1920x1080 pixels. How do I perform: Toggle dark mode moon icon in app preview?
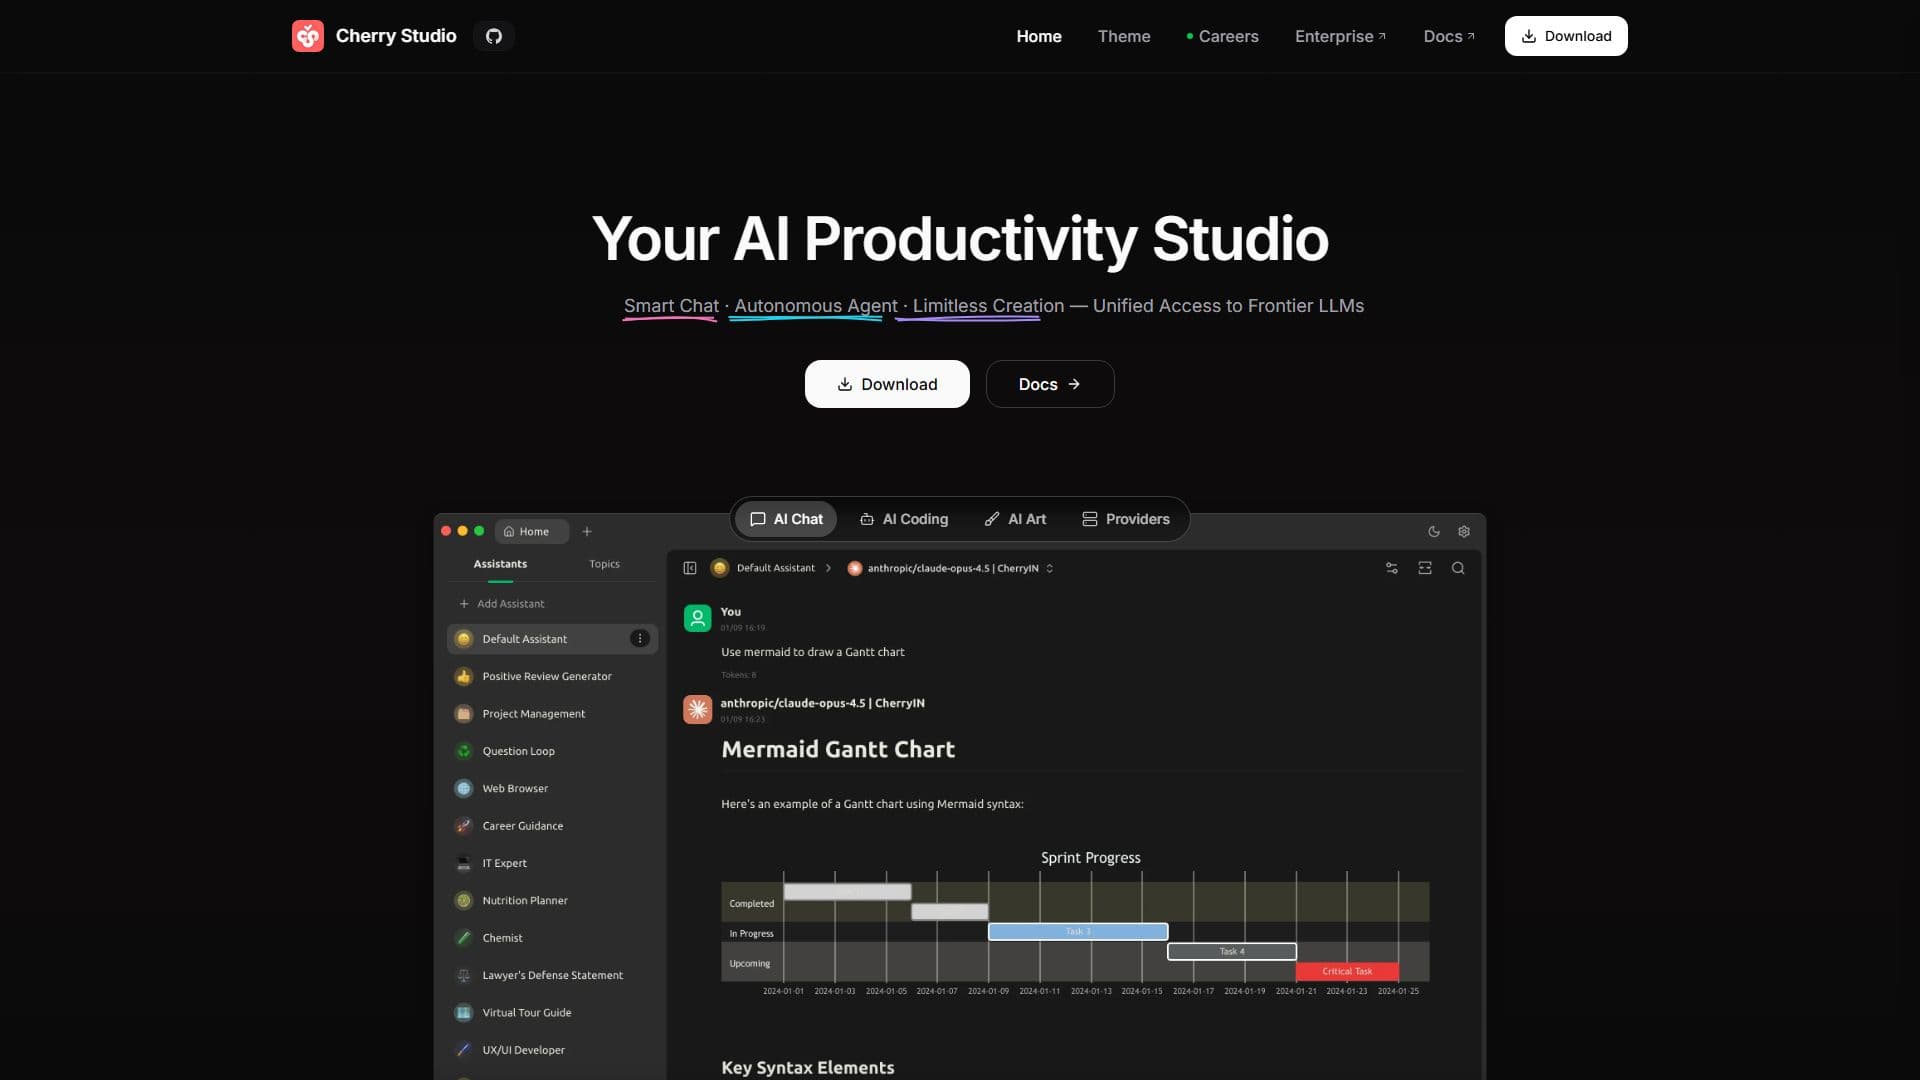click(1434, 532)
